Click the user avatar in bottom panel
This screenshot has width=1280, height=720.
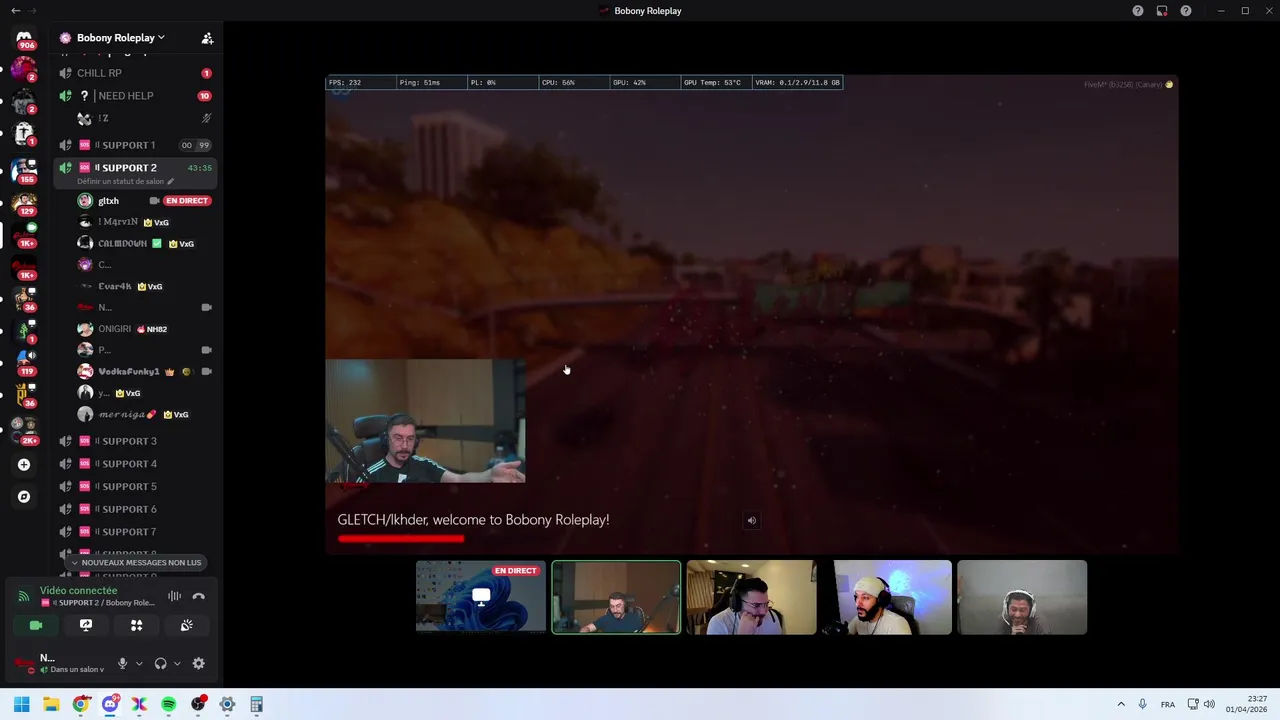25,663
